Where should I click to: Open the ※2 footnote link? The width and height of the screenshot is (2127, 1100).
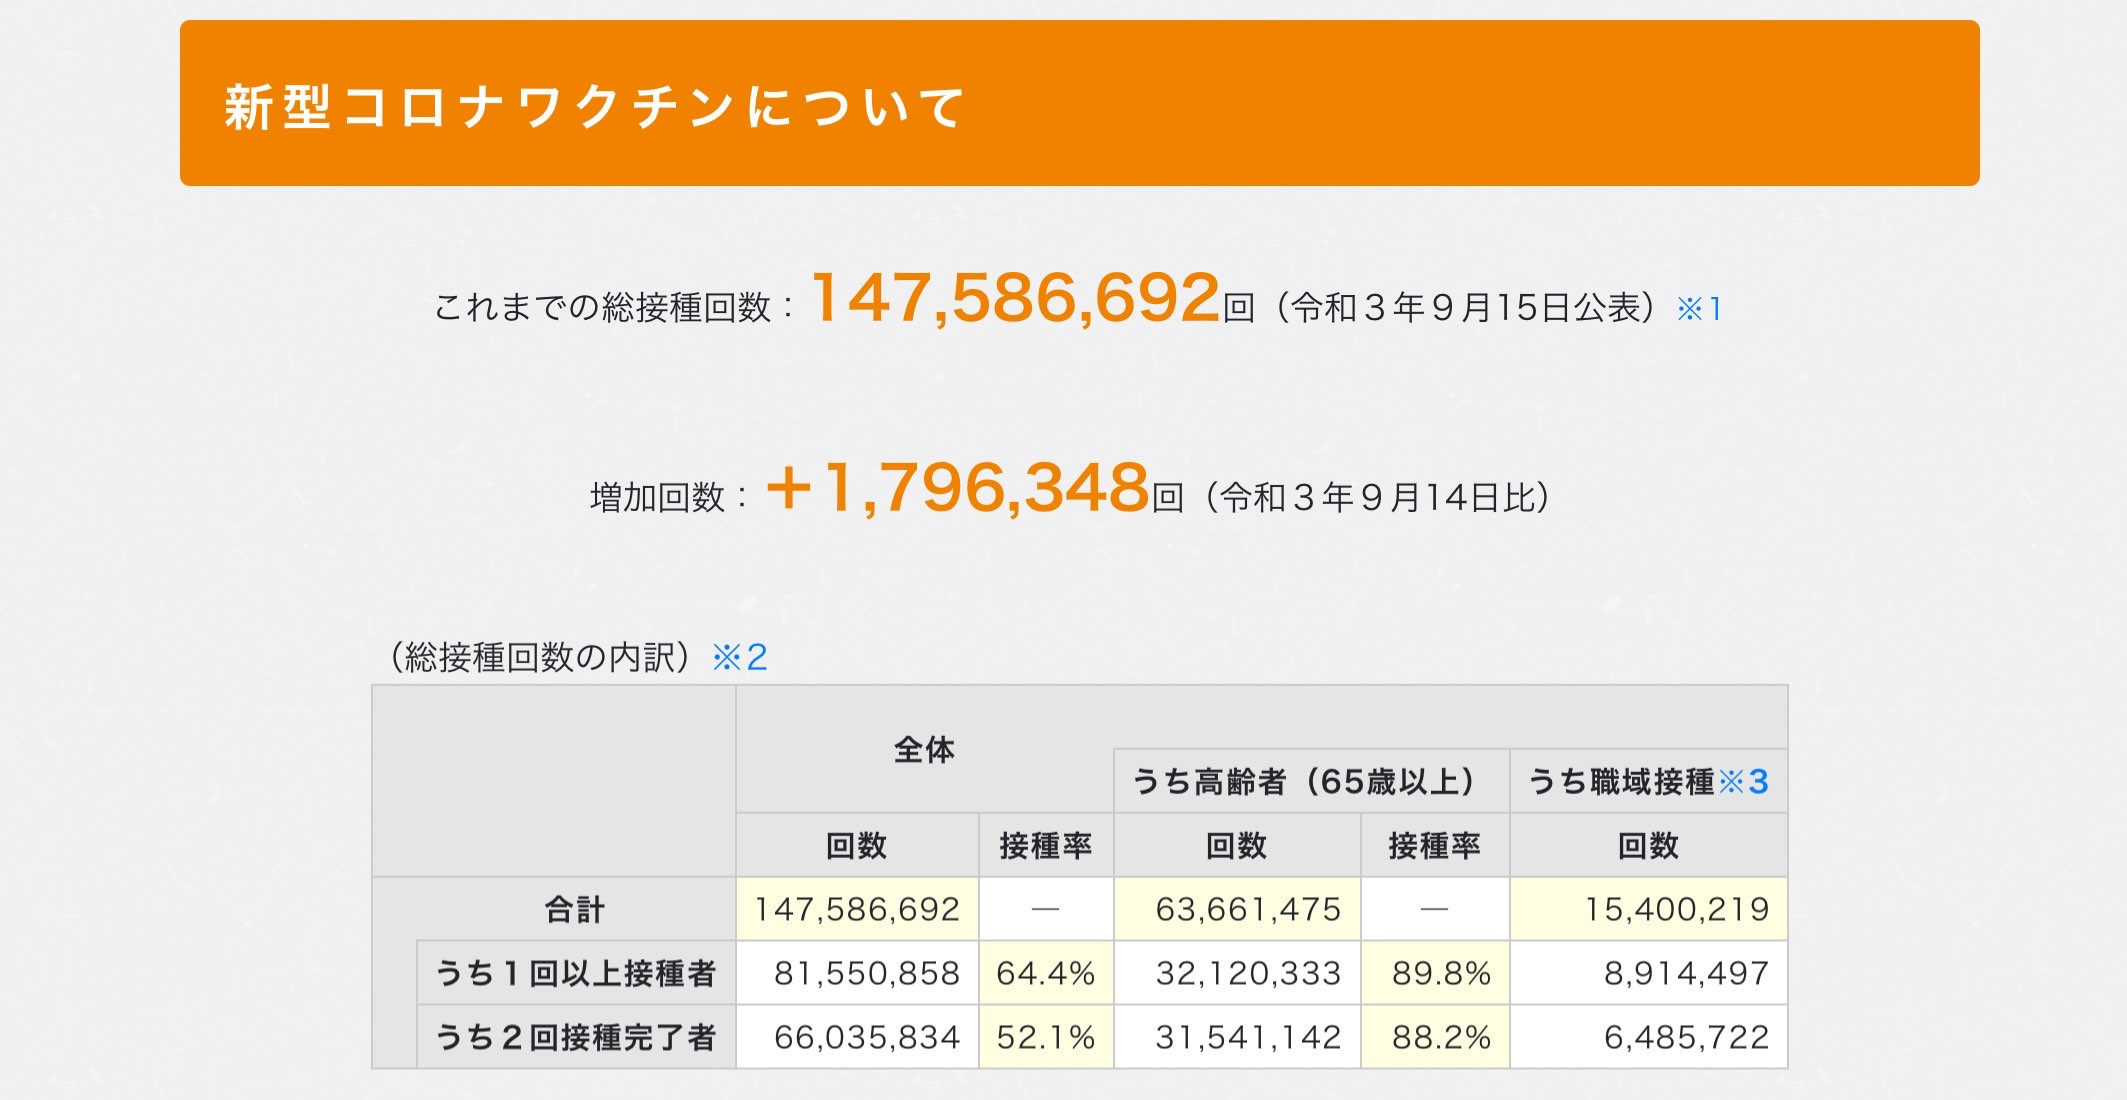[x=739, y=657]
